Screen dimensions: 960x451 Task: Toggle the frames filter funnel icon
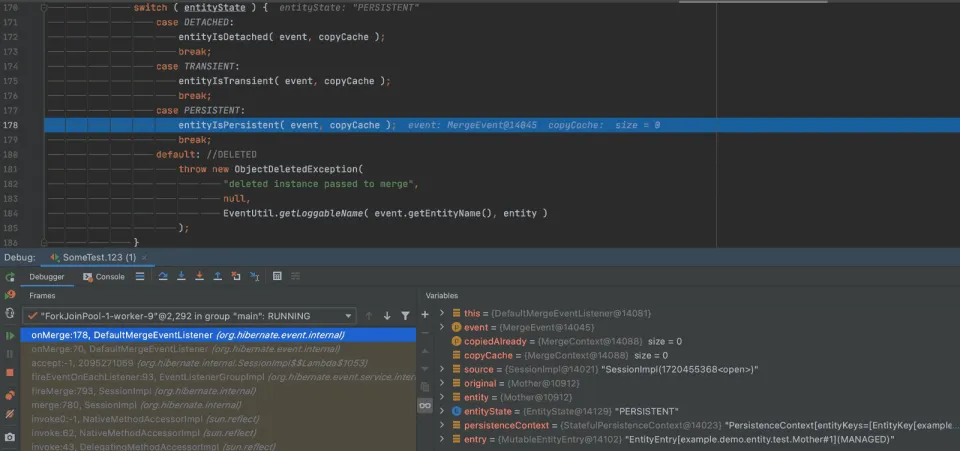point(405,316)
